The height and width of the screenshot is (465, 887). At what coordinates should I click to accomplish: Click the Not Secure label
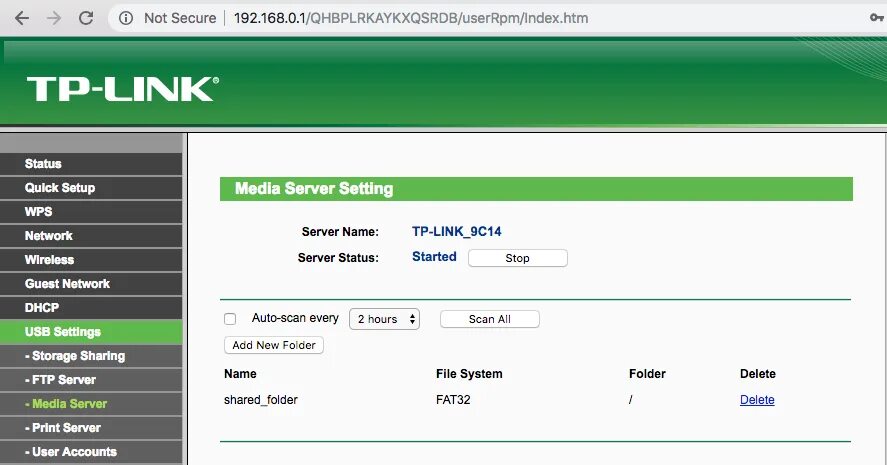tap(180, 18)
